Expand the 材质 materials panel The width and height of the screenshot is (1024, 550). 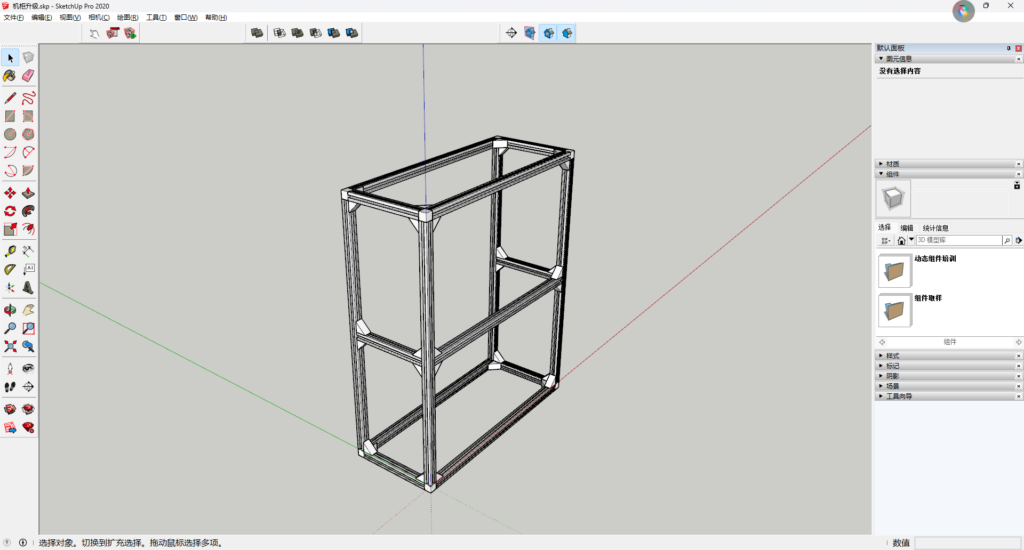[x=892, y=164]
